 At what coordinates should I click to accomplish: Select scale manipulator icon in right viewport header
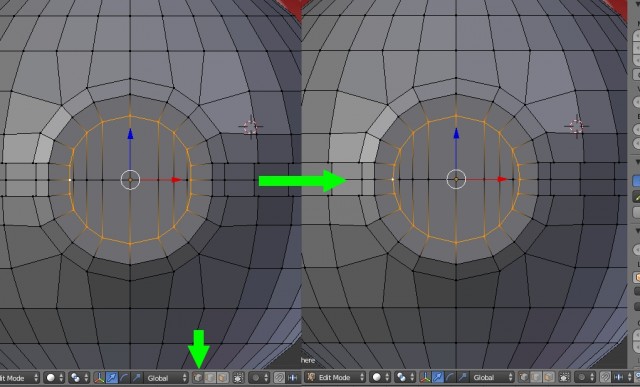click(462, 378)
